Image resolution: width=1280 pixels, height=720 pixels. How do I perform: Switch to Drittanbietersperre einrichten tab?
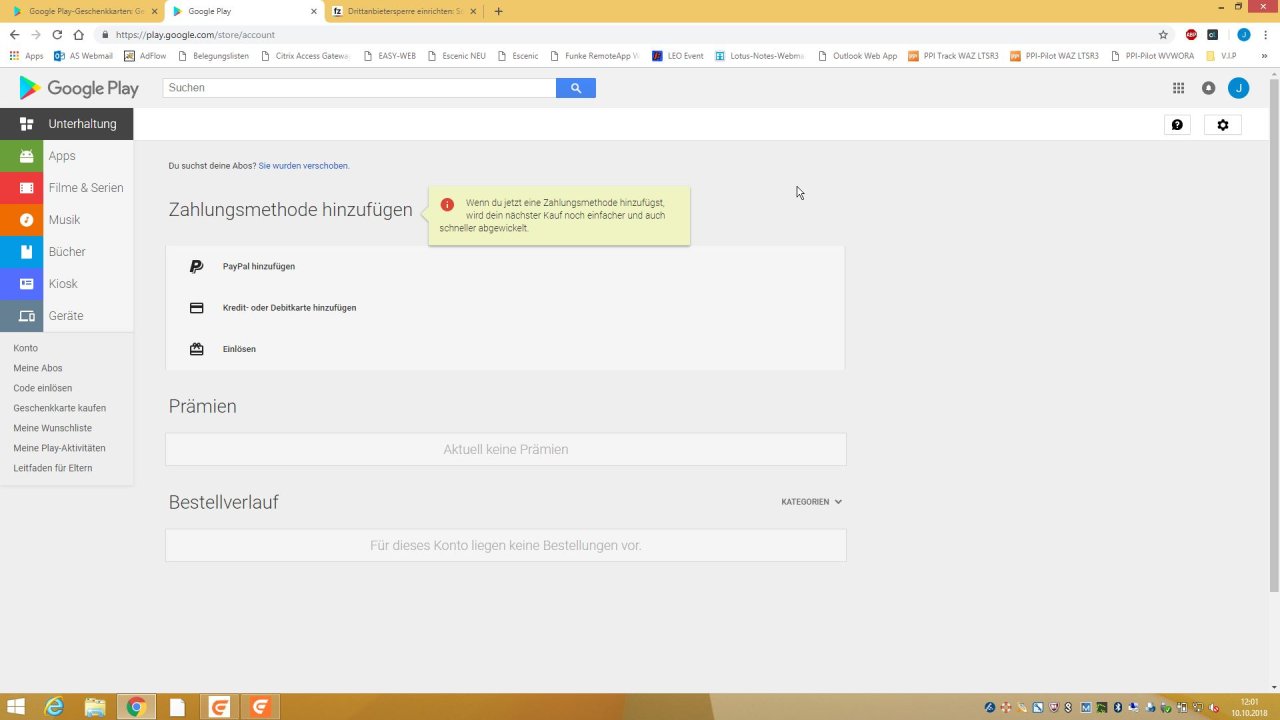point(404,11)
